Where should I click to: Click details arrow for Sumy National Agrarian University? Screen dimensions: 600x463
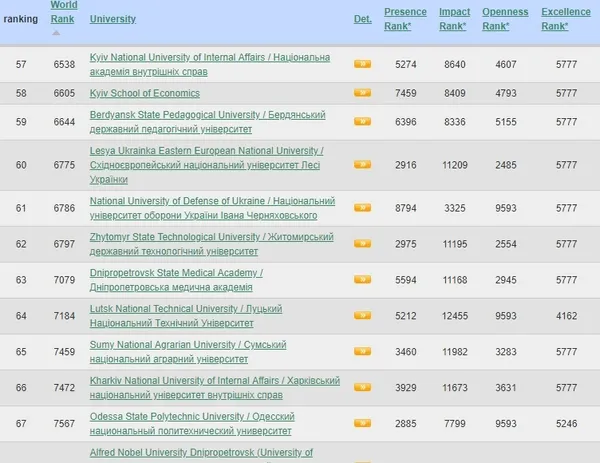pyautogui.click(x=362, y=352)
